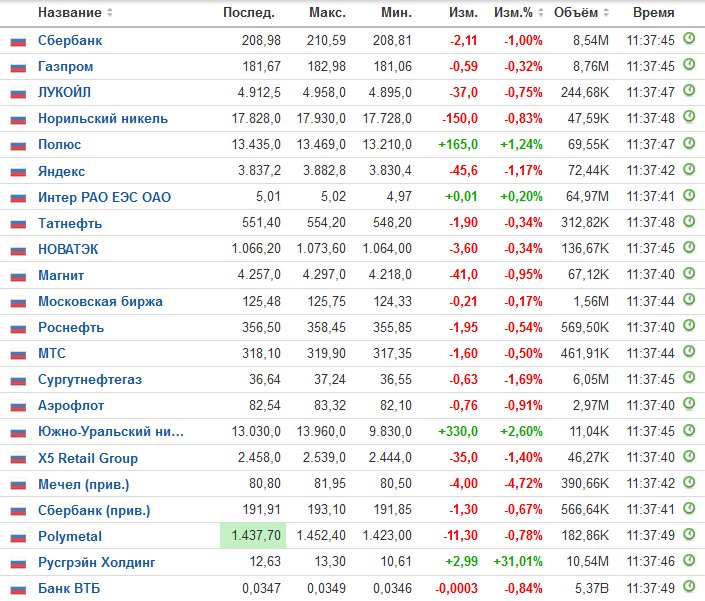Open the Норильский никель stock link
Image resolution: width=705 pixels, height=601 pixels.
click(103, 119)
